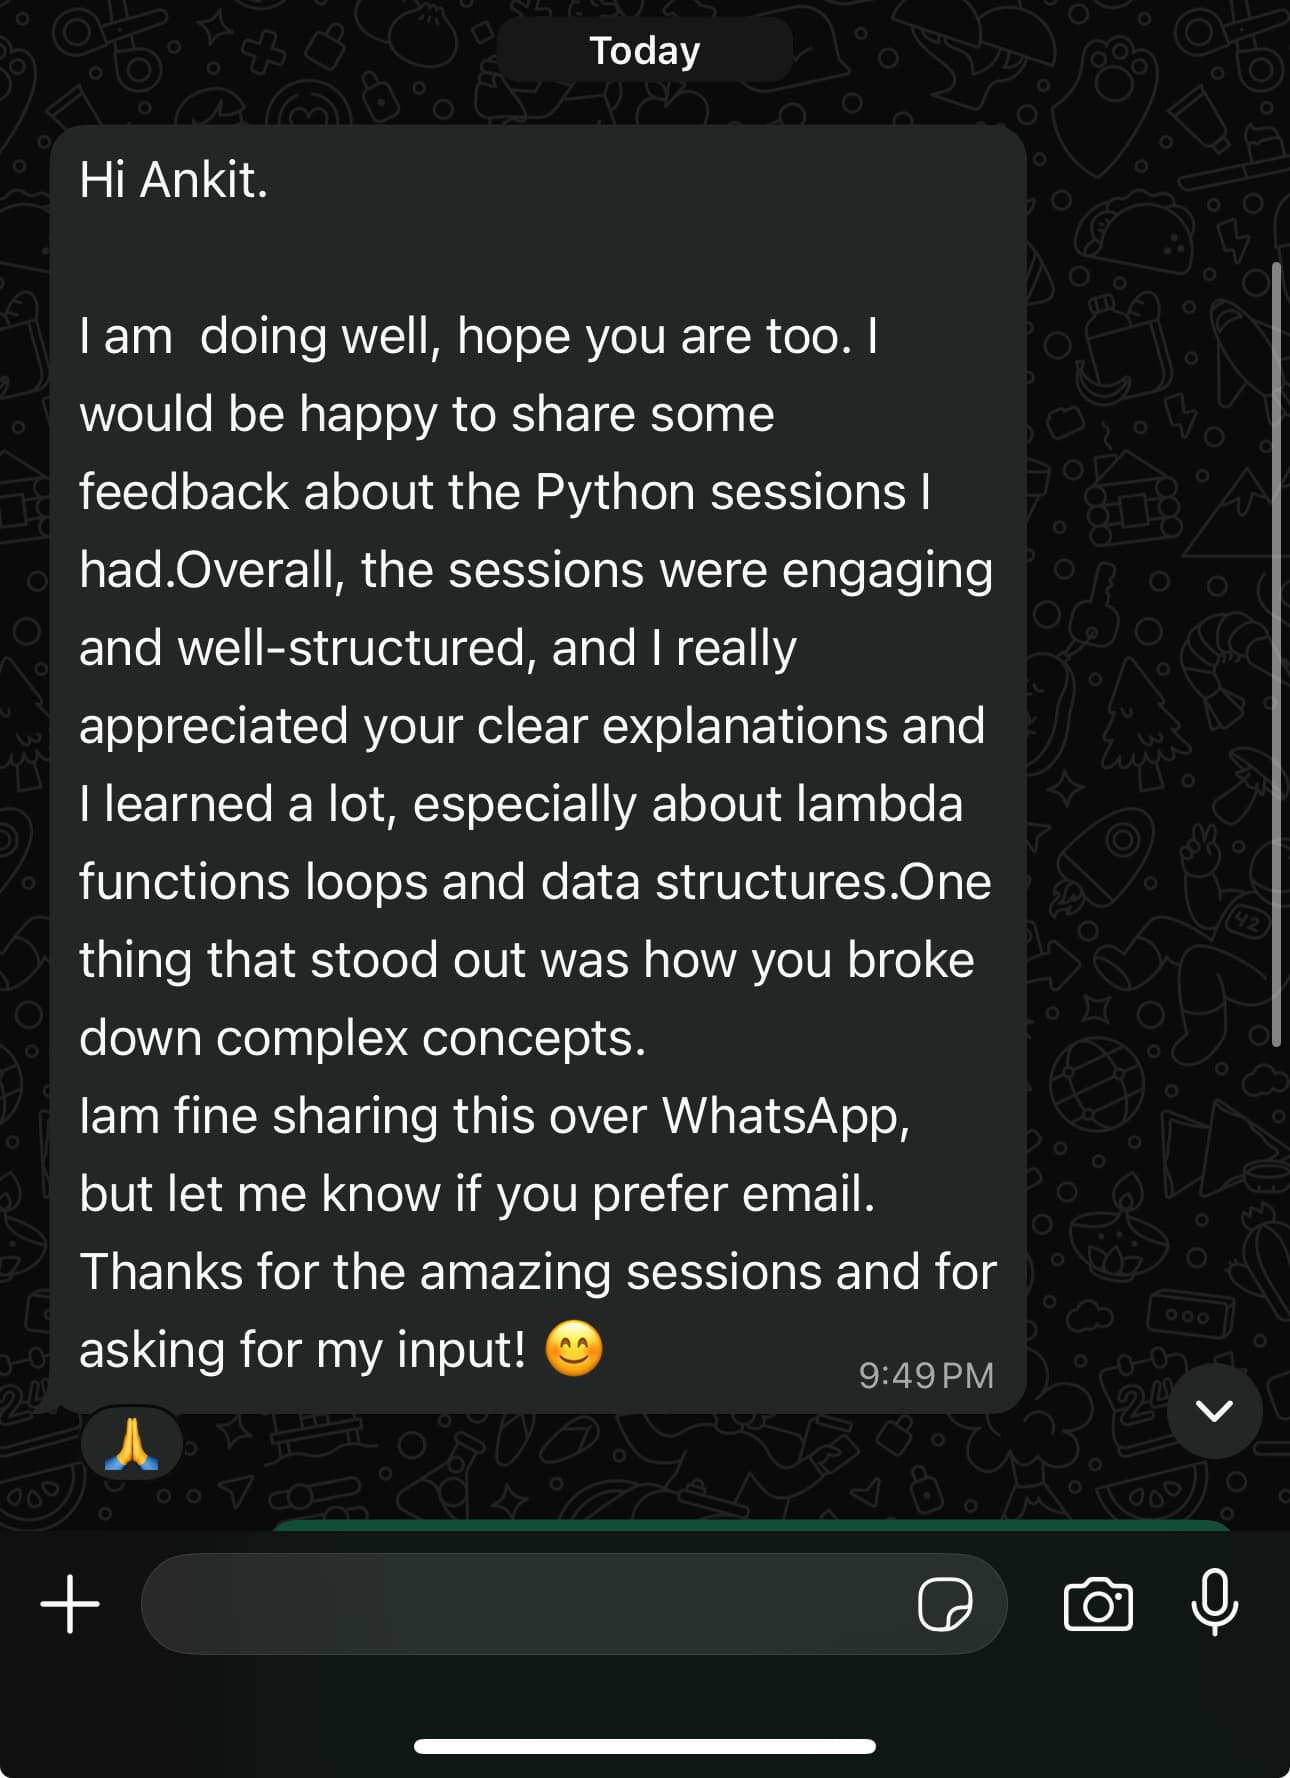Screen dimensions: 1290x1778
Task: Click the home indicator bar
Action: pyautogui.click(x=645, y=1746)
